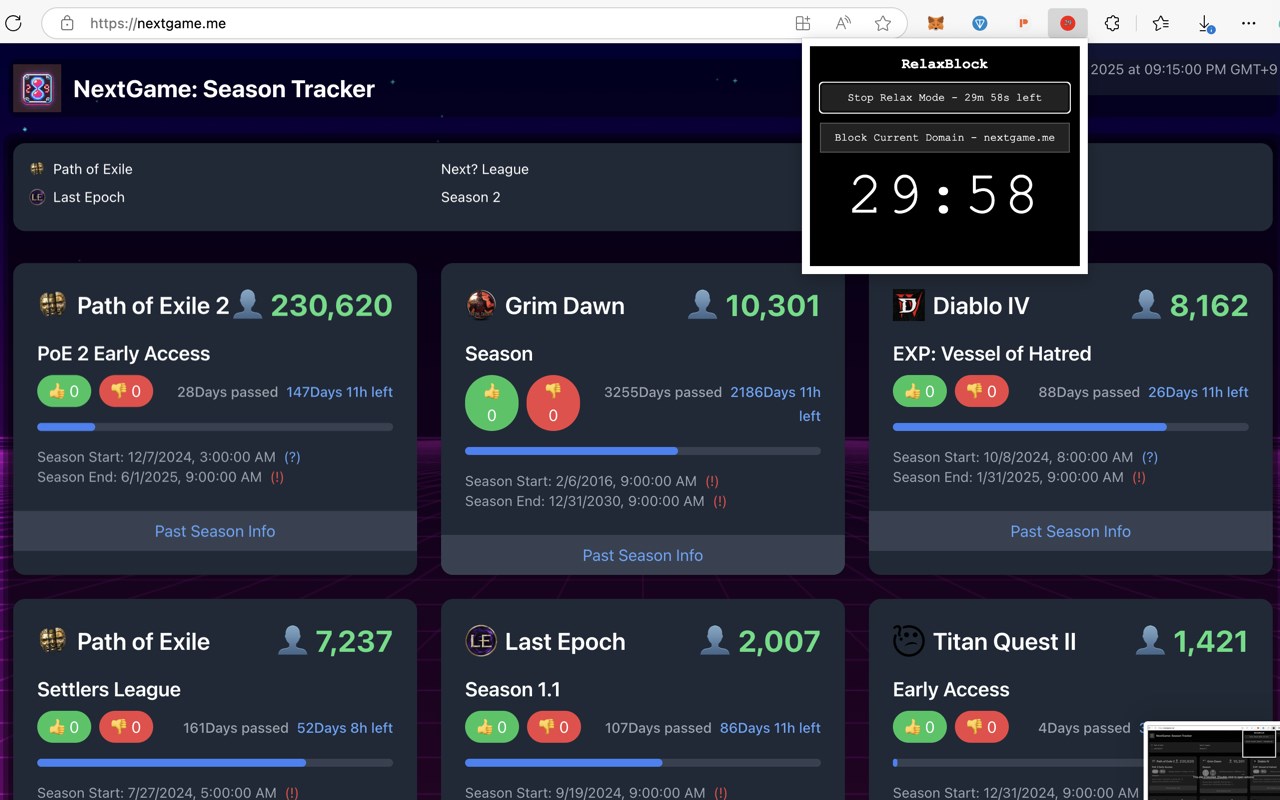Click player icon beside 230,620
Image resolution: width=1280 pixels, height=800 pixels.
[x=248, y=305]
